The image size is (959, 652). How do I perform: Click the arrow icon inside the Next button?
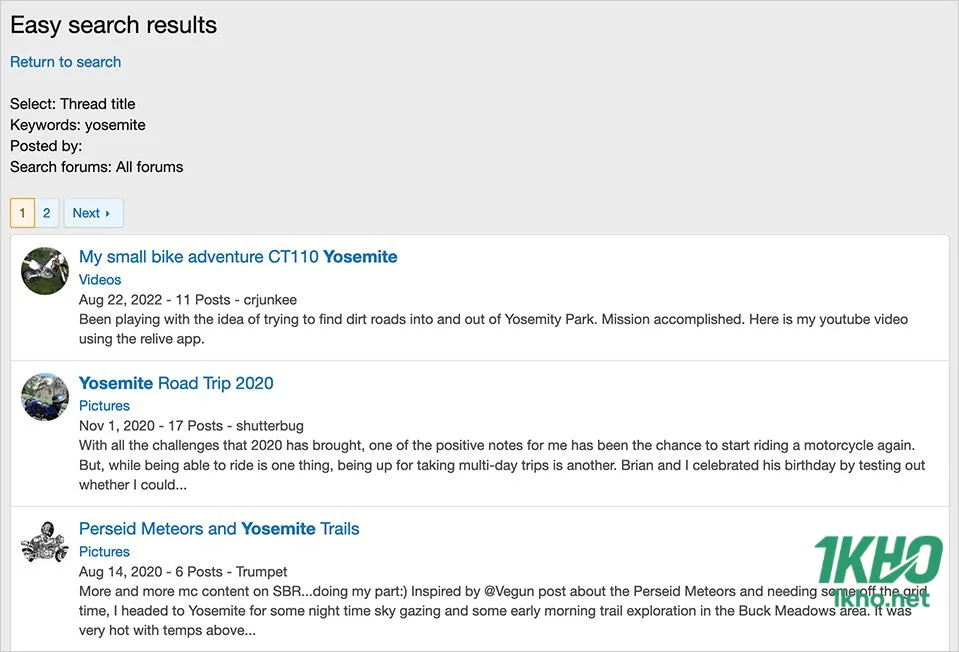click(110, 213)
